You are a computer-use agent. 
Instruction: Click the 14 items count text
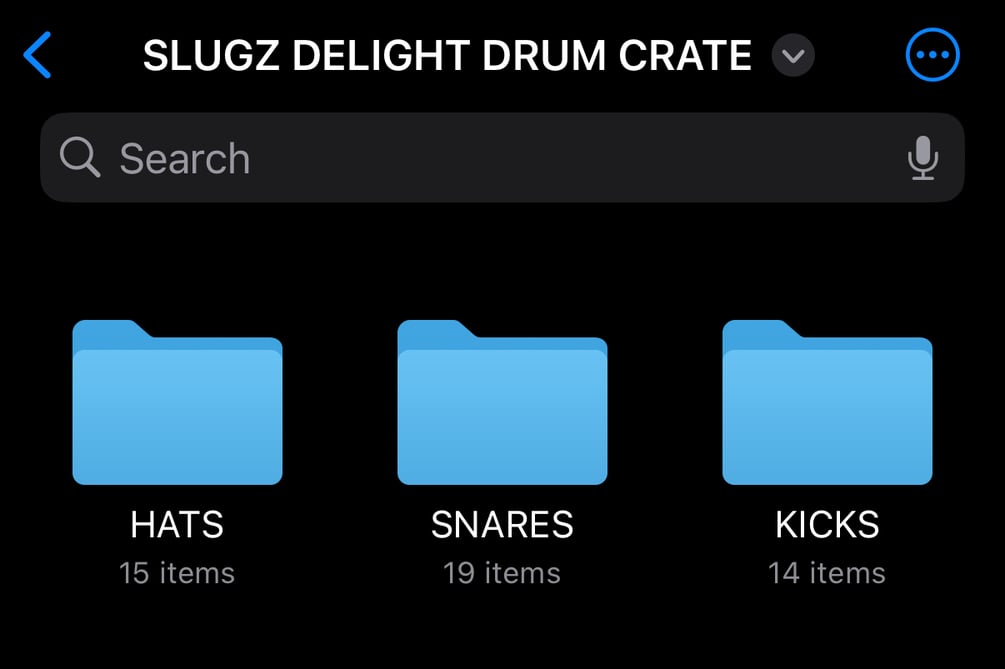click(827, 573)
